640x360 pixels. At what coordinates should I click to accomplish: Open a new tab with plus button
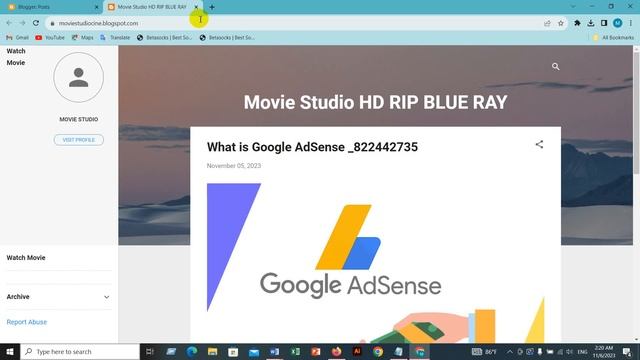212,7
